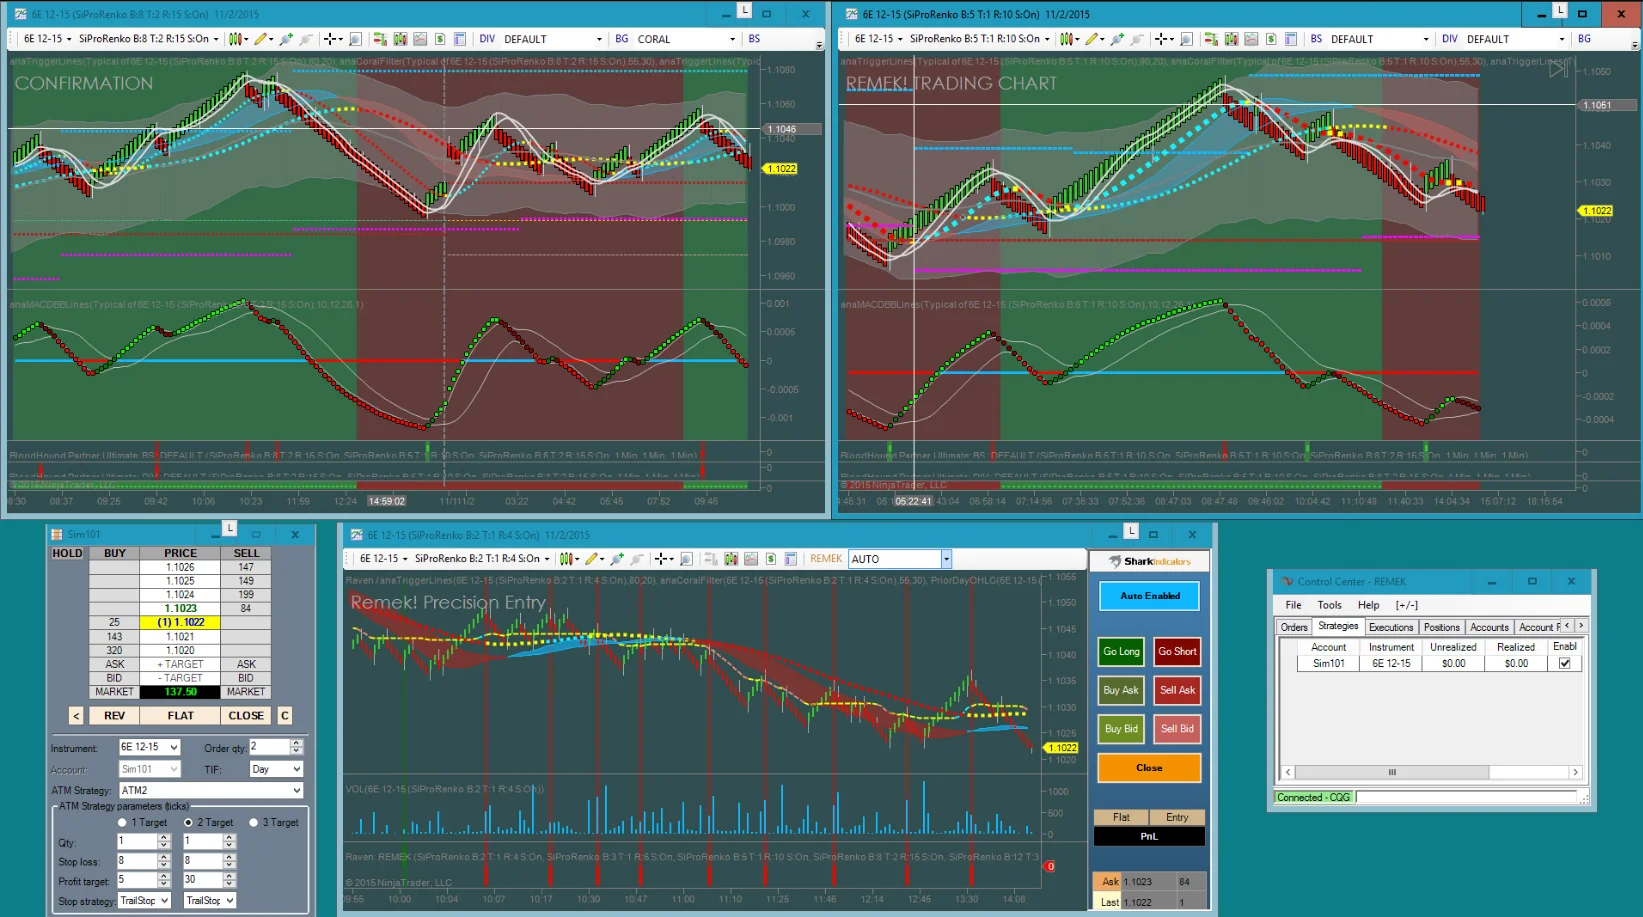This screenshot has height=917, width=1643.
Task: Click Sell Bid button in SharkIndicators panel
Action: (x=1177, y=729)
